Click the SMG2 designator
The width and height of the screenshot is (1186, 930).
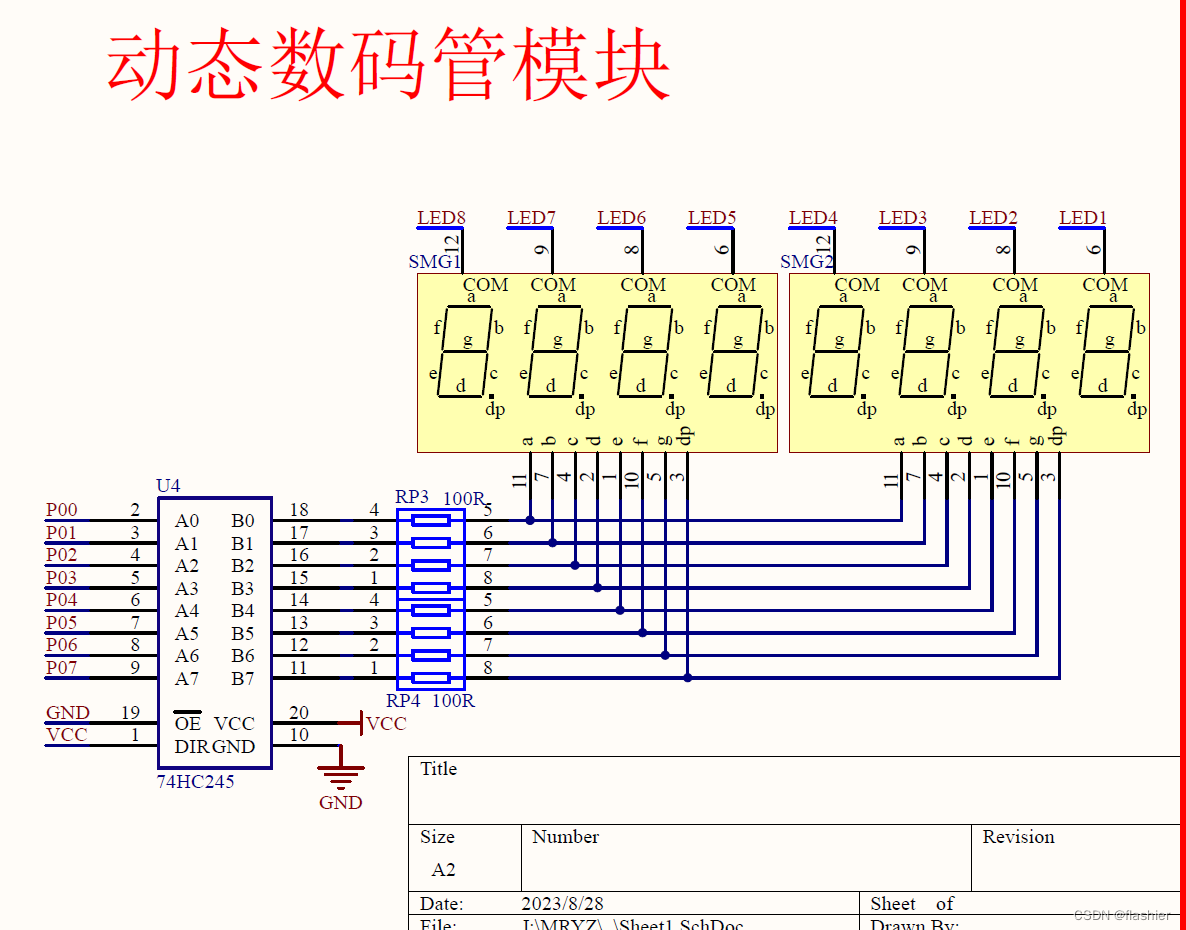click(x=806, y=262)
